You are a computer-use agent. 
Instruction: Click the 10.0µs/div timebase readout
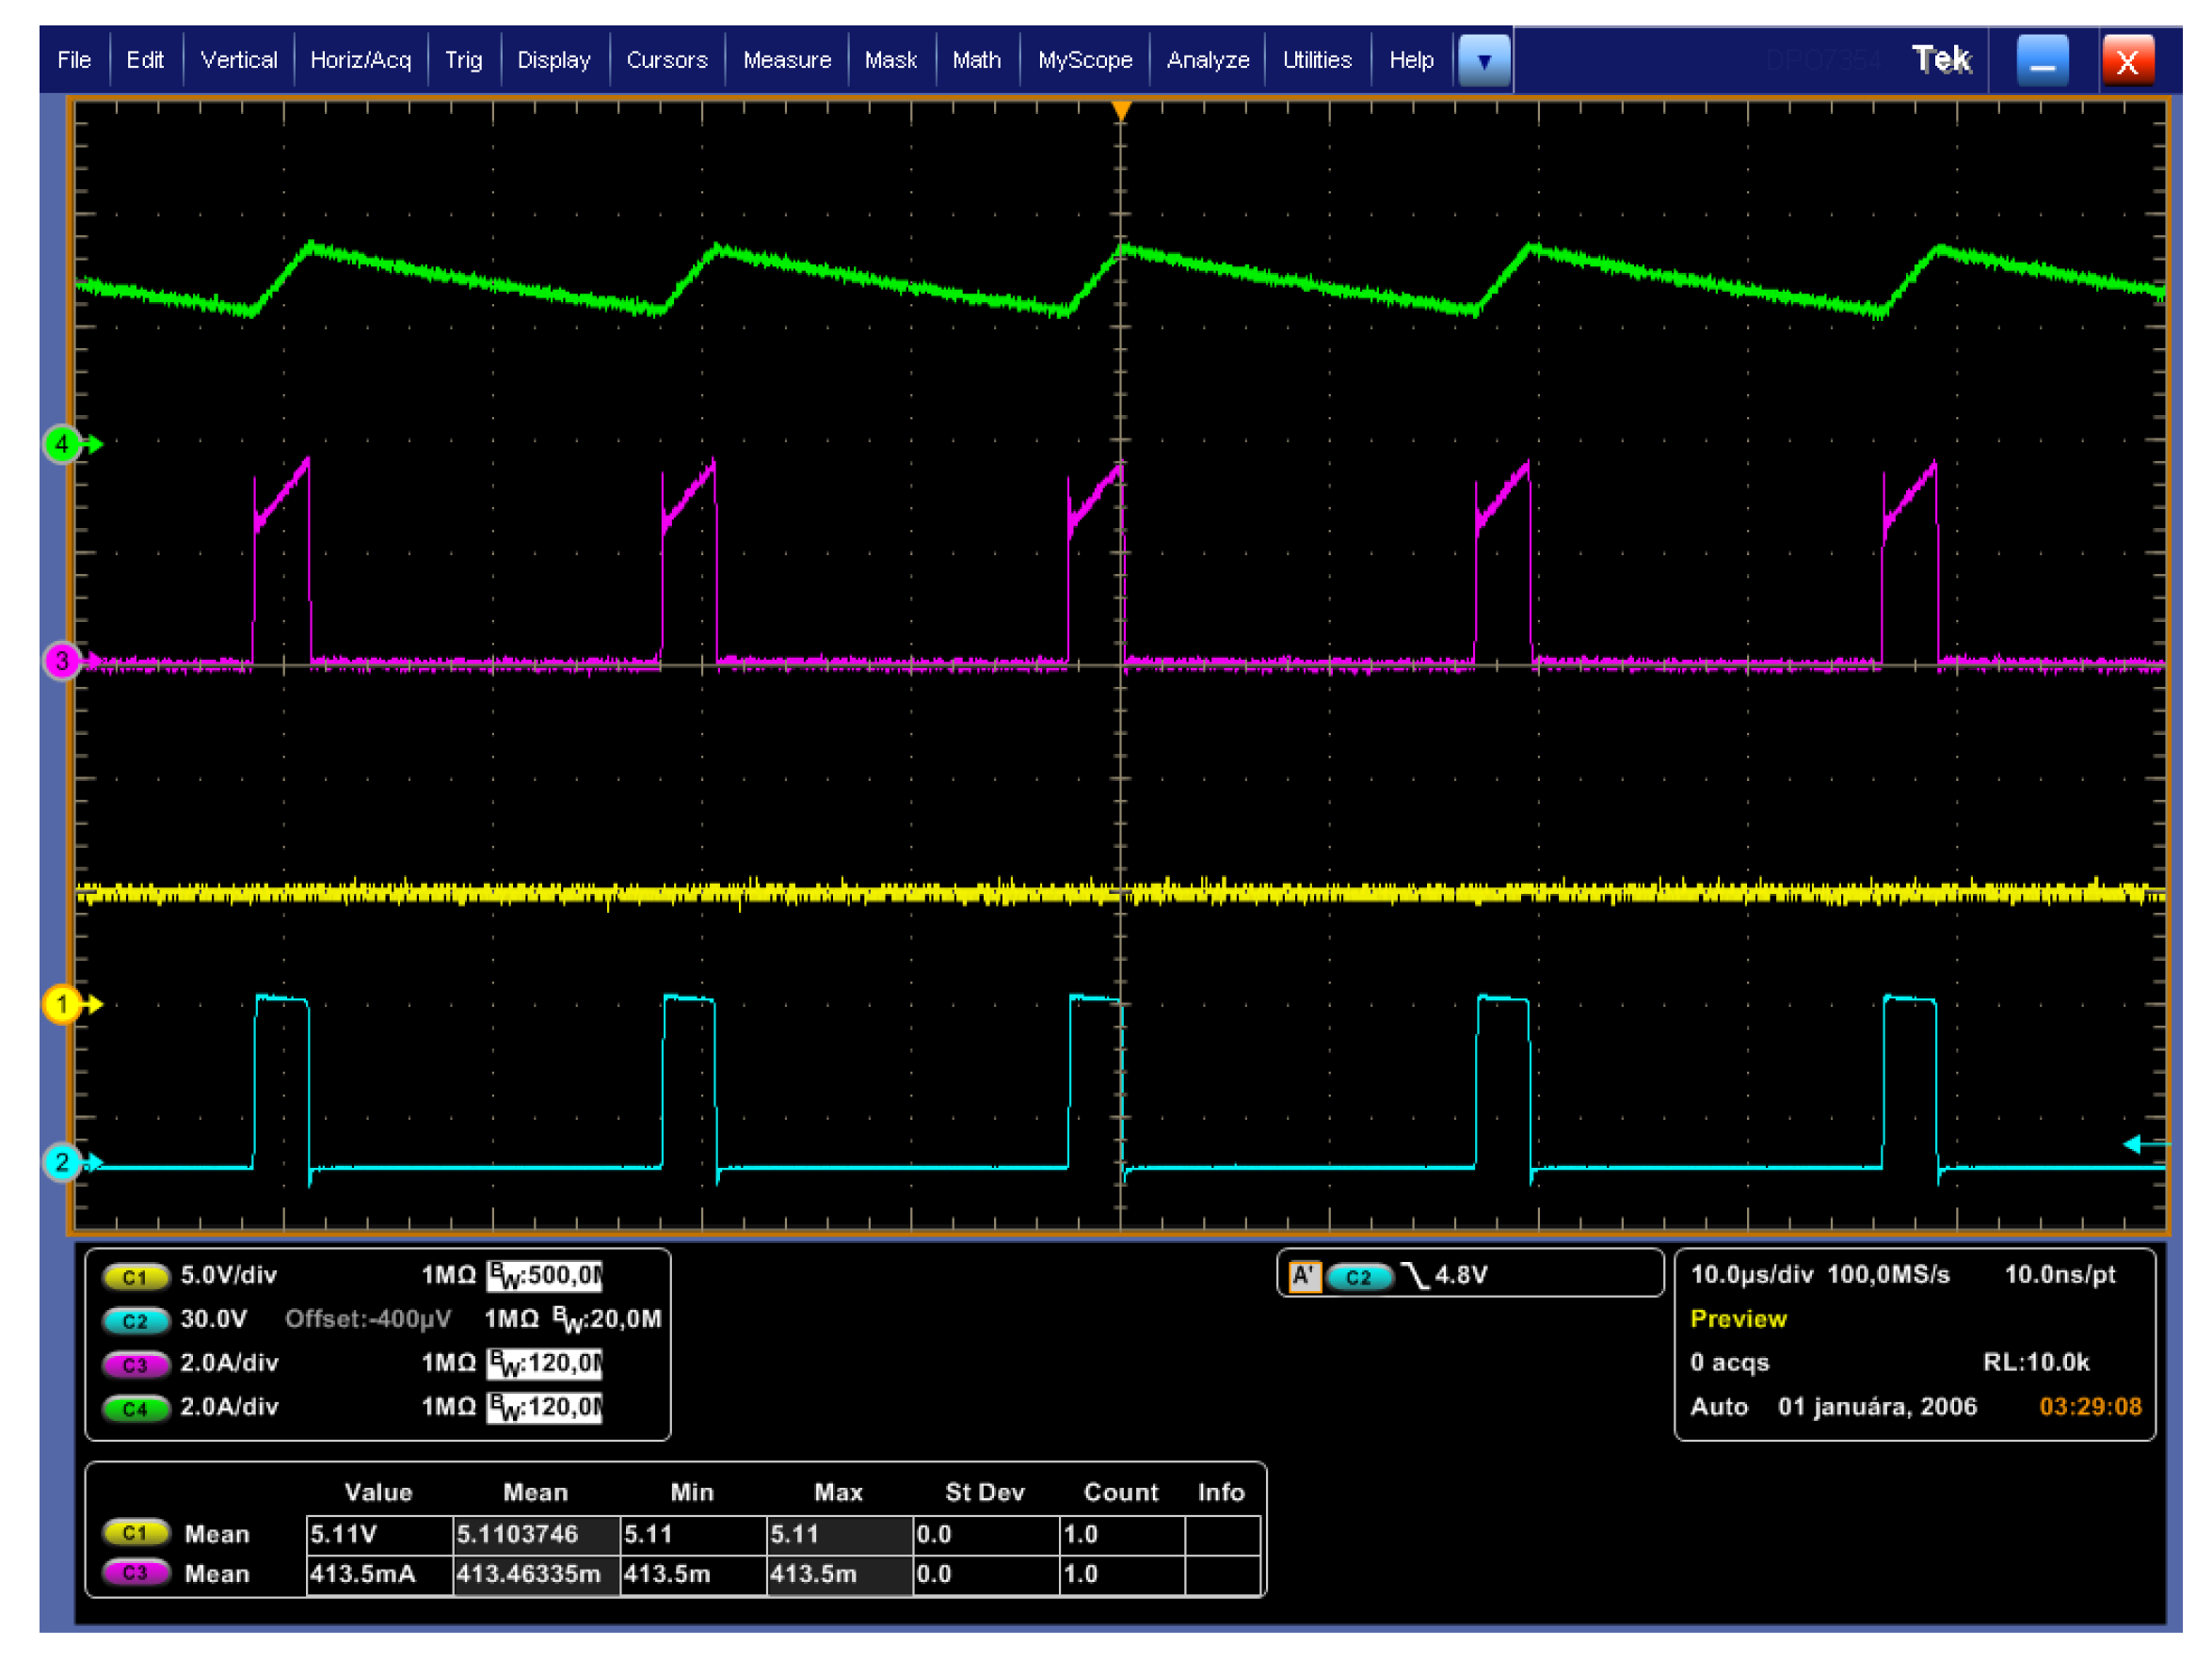pyautogui.click(x=1751, y=1274)
